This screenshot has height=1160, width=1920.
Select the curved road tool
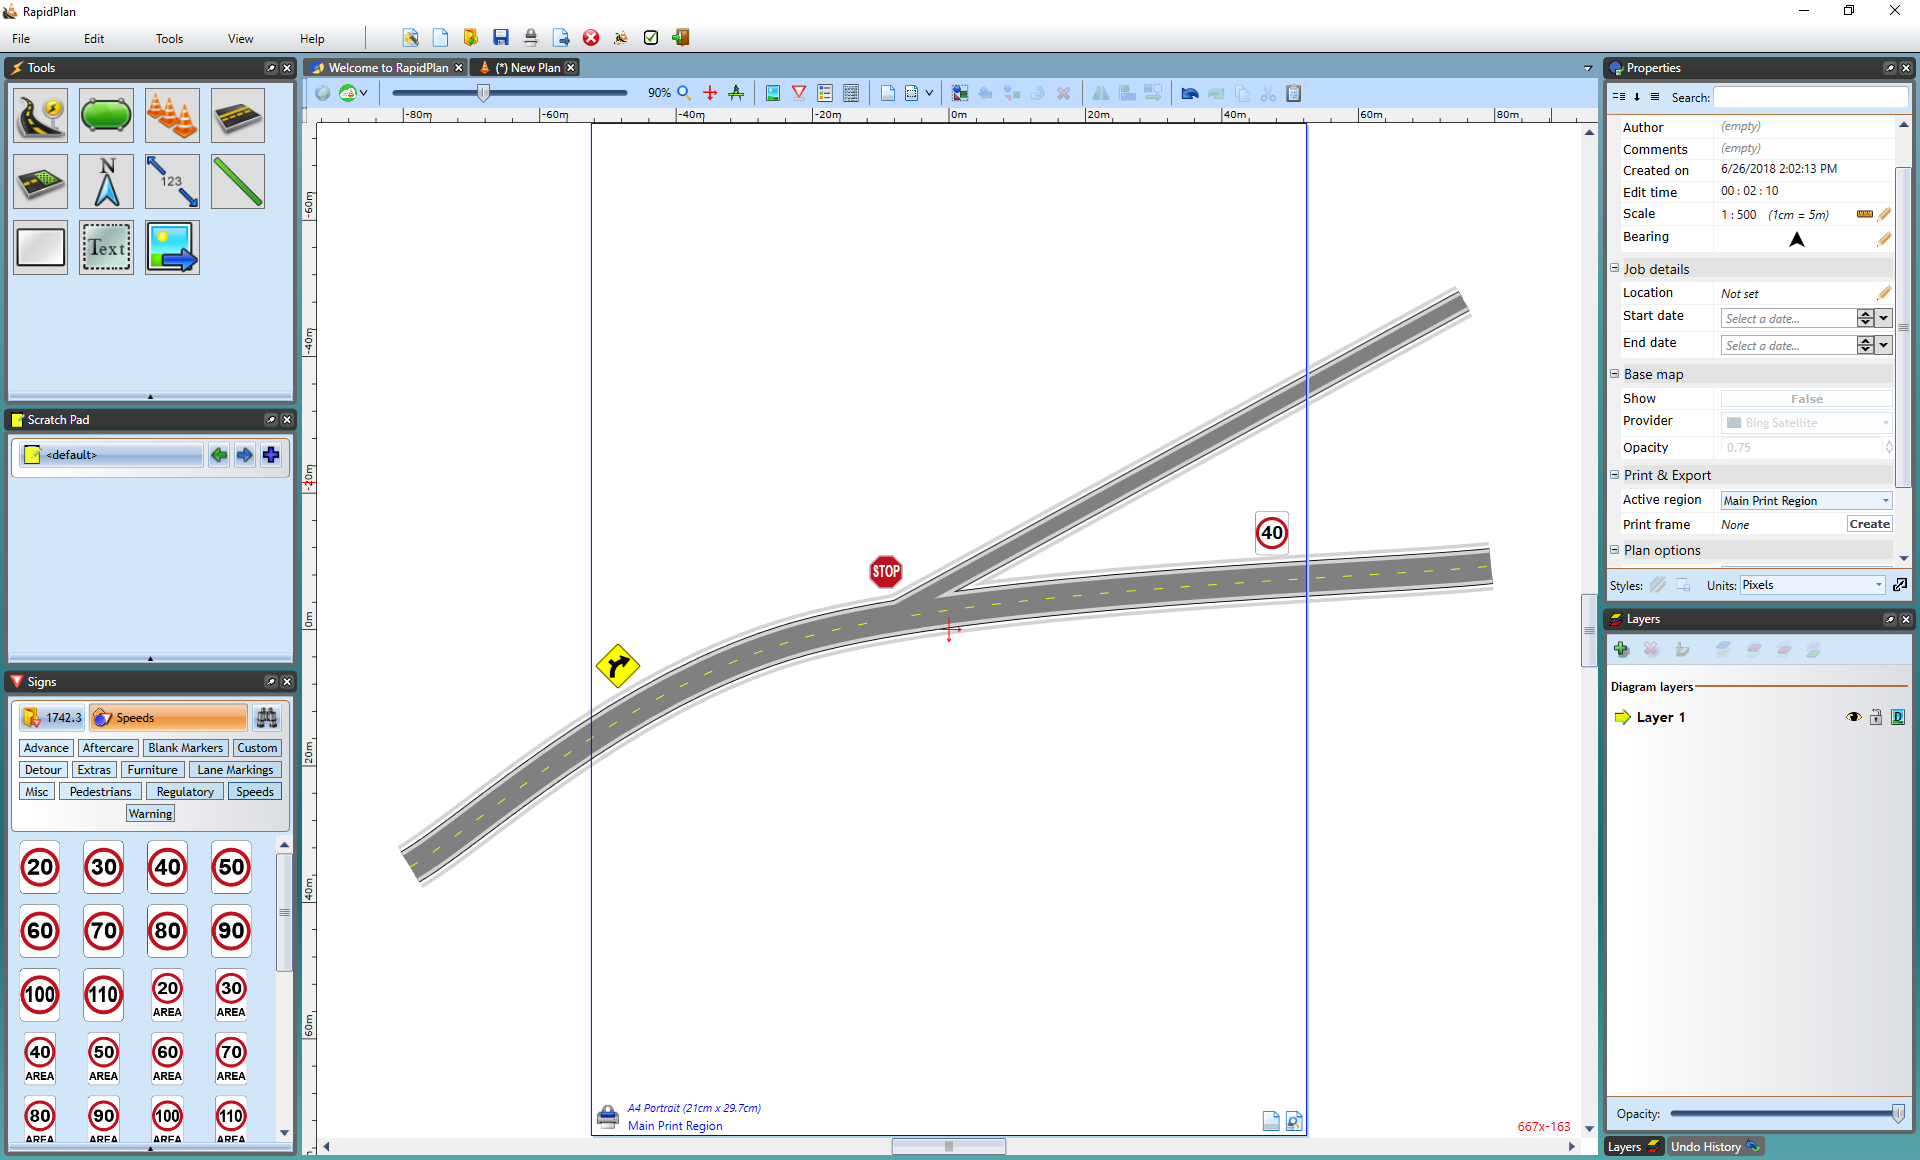[x=41, y=116]
